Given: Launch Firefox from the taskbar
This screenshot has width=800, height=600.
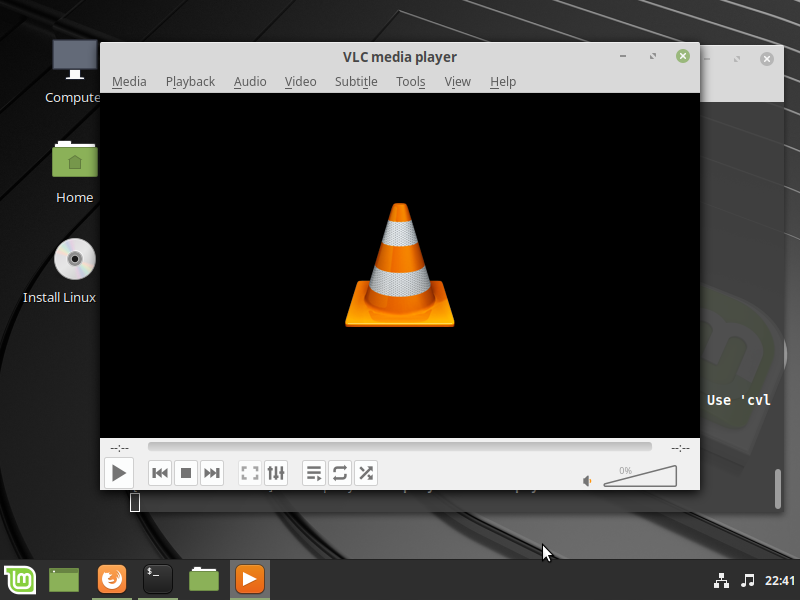Looking at the screenshot, I should point(112,580).
